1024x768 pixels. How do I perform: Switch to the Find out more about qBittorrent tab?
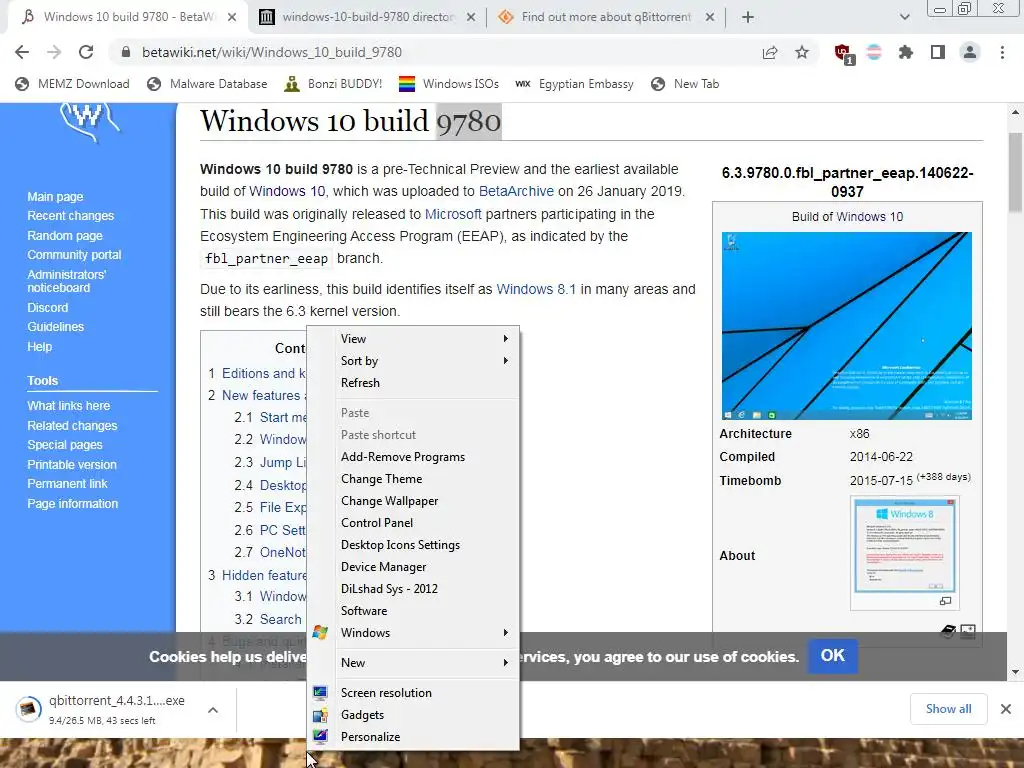(x=605, y=17)
